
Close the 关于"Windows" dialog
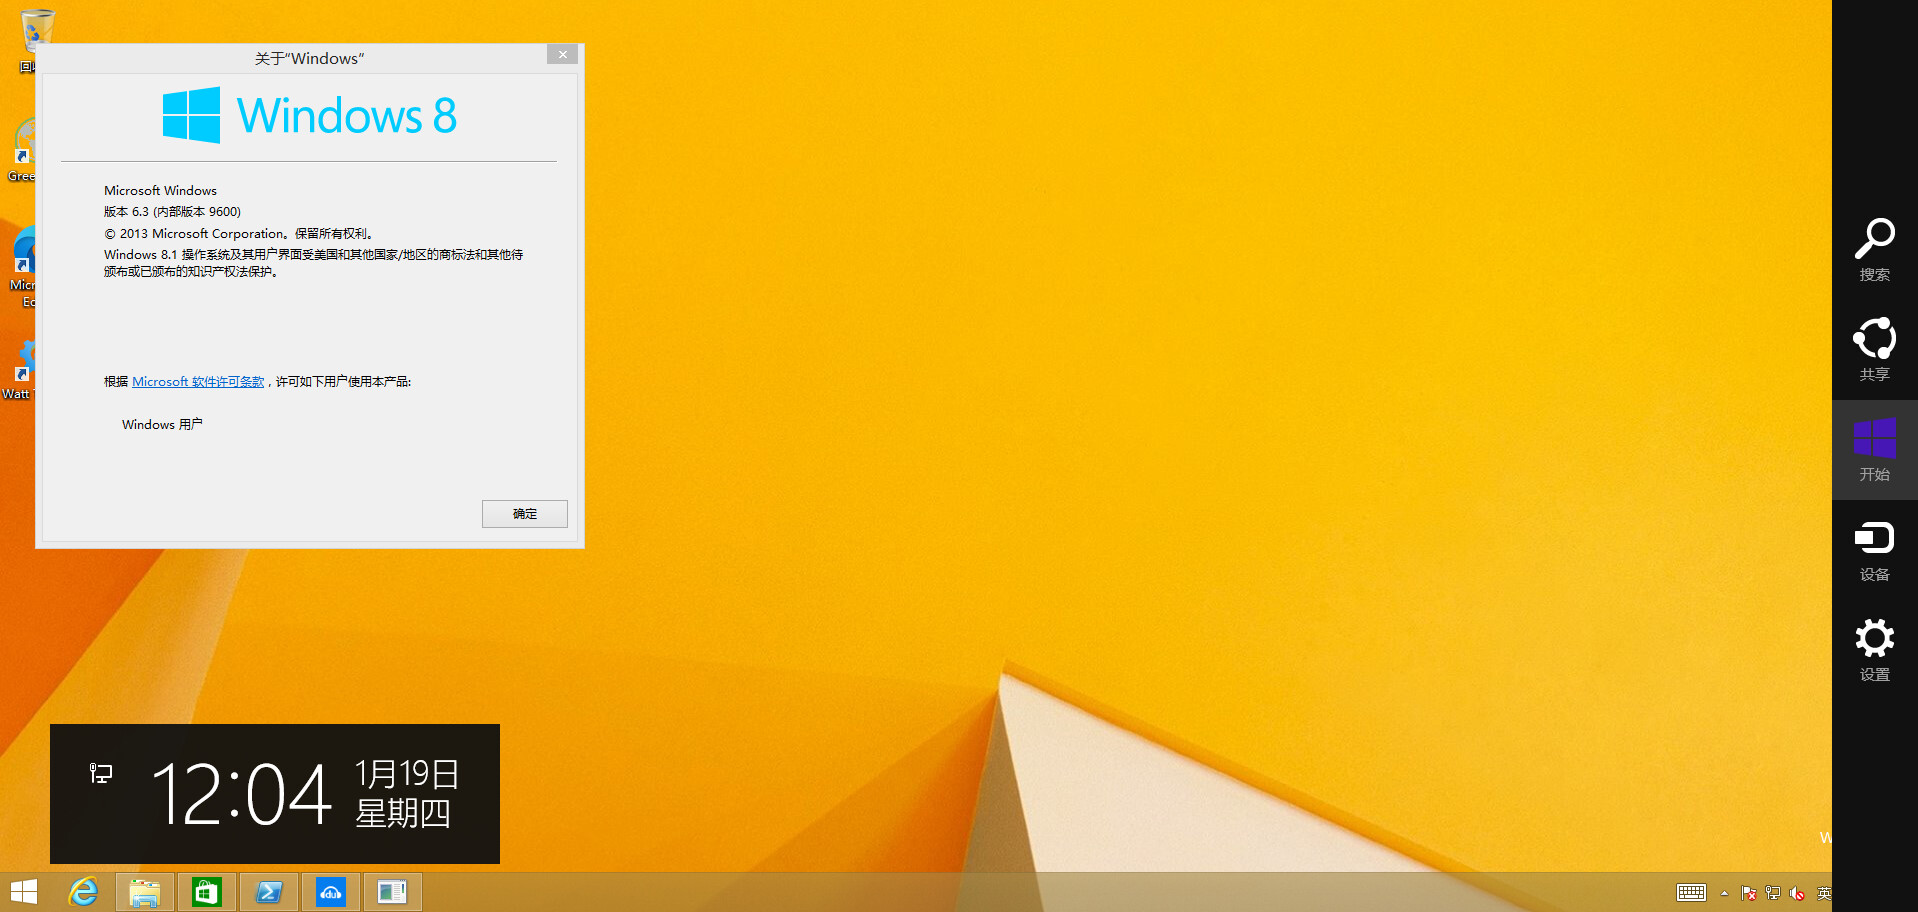(x=563, y=55)
